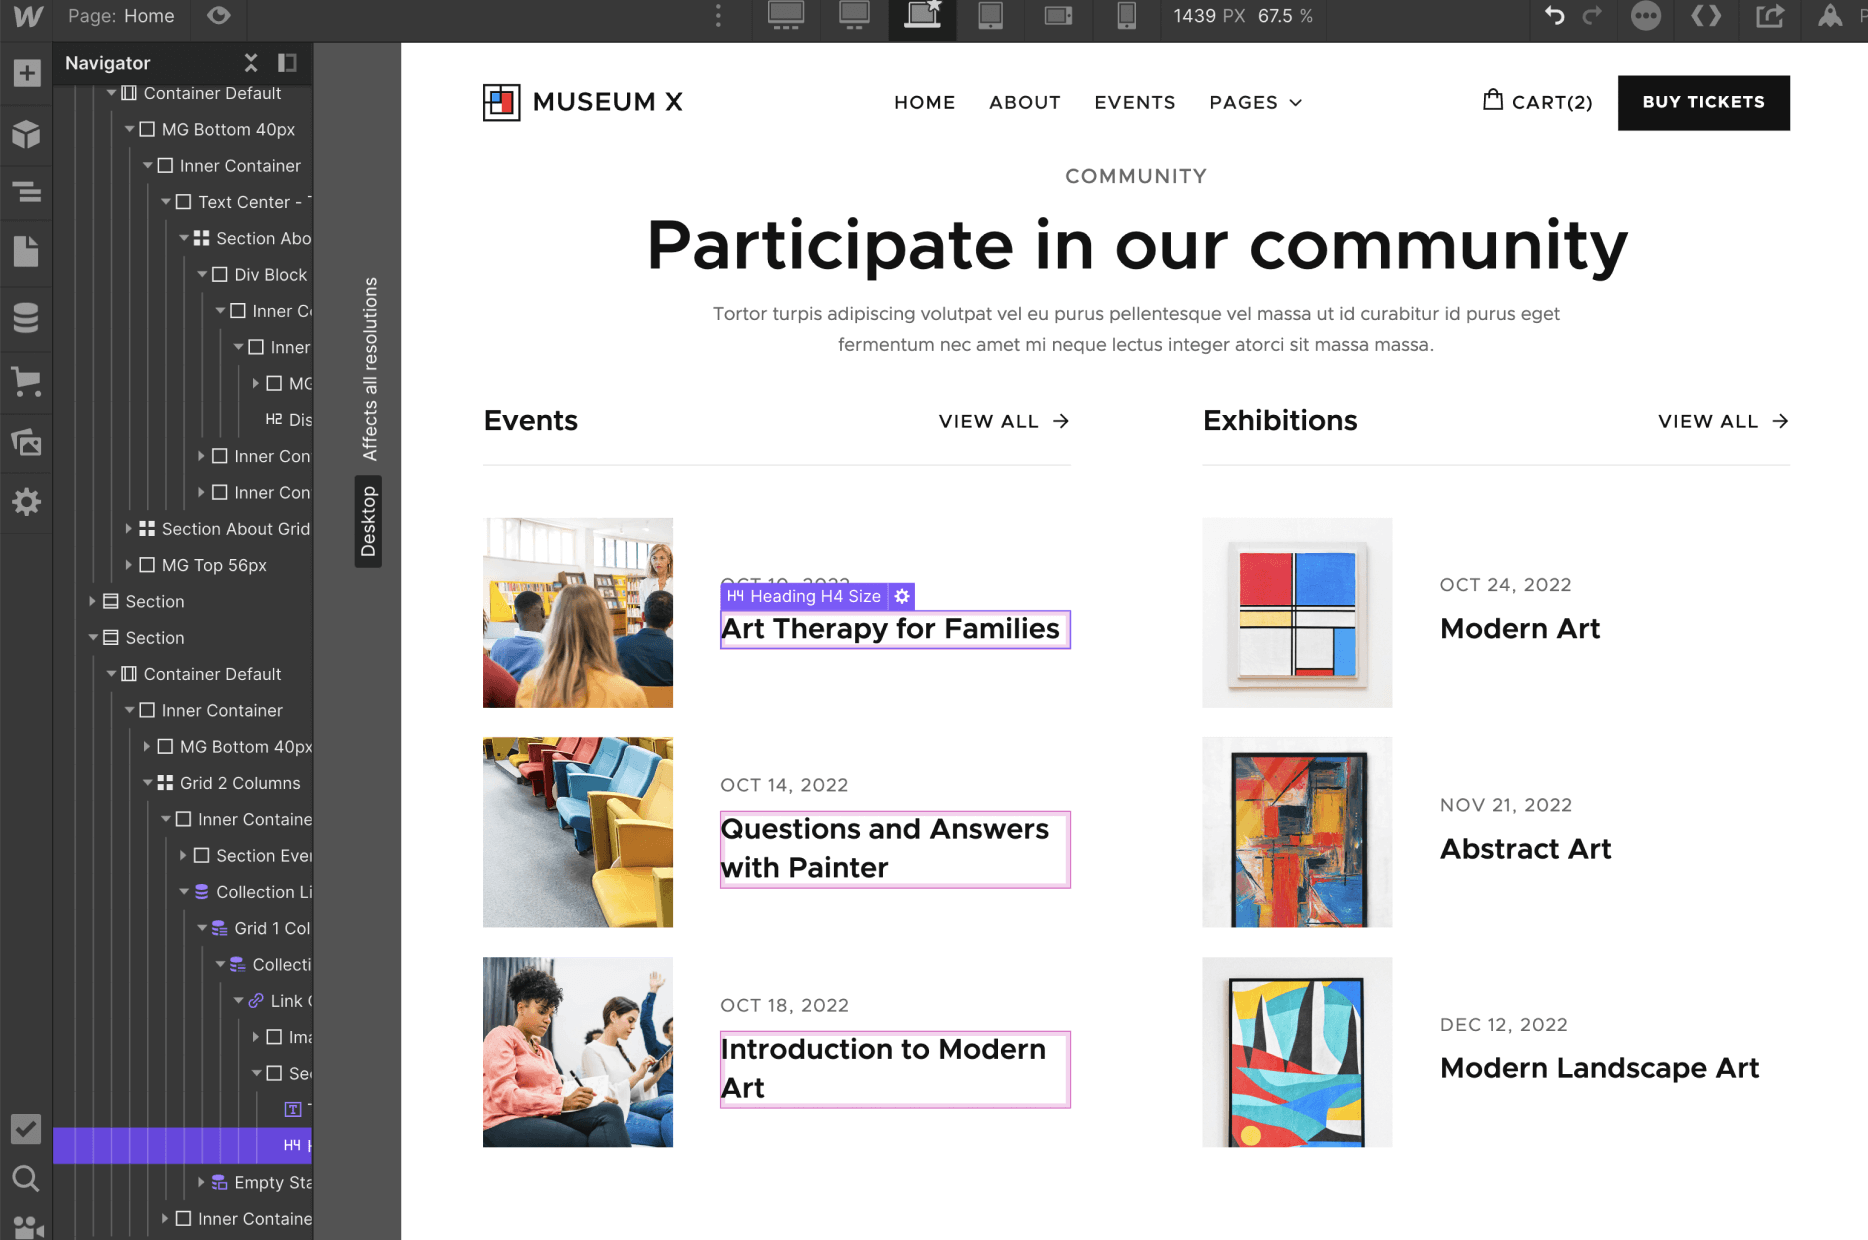Open the CMS Collections panel

coord(26,318)
